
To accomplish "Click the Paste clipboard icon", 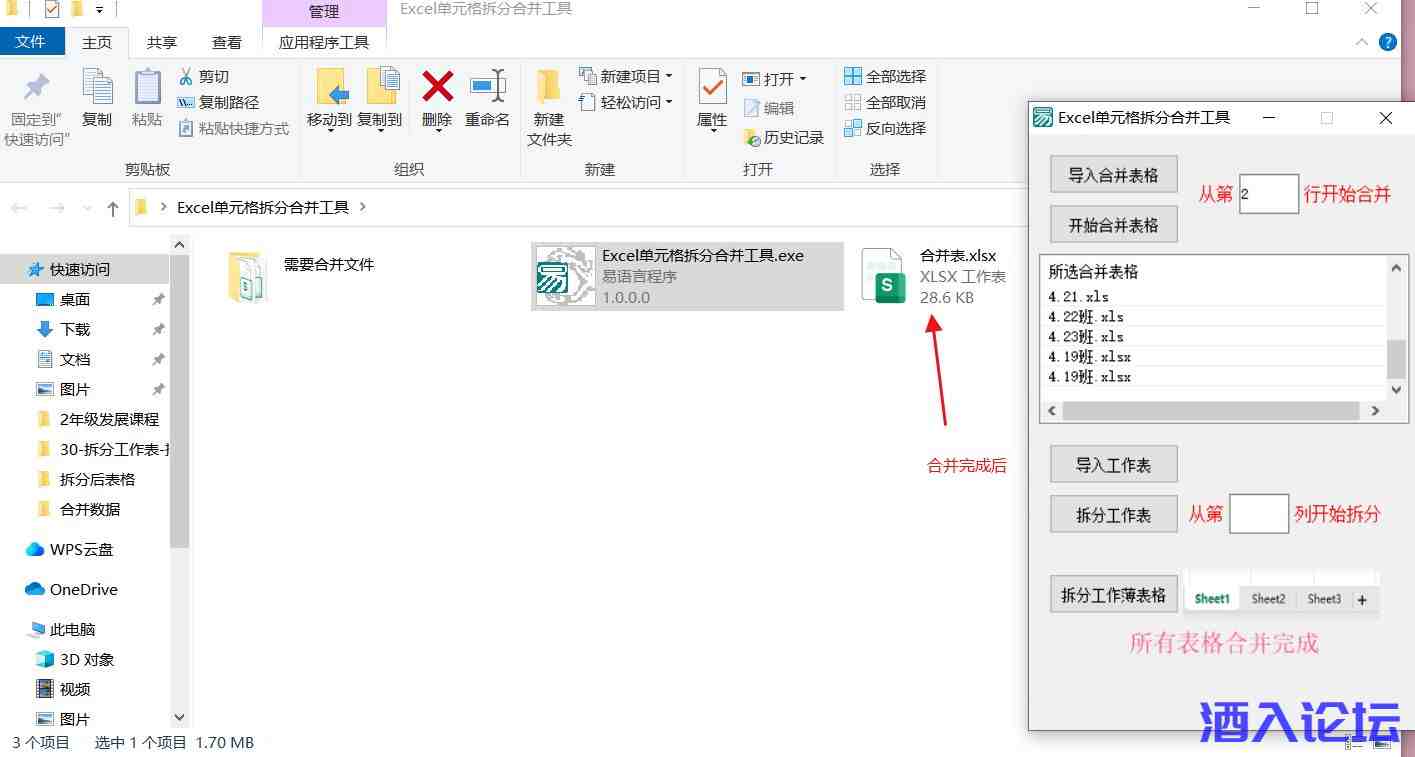I will click(x=147, y=88).
